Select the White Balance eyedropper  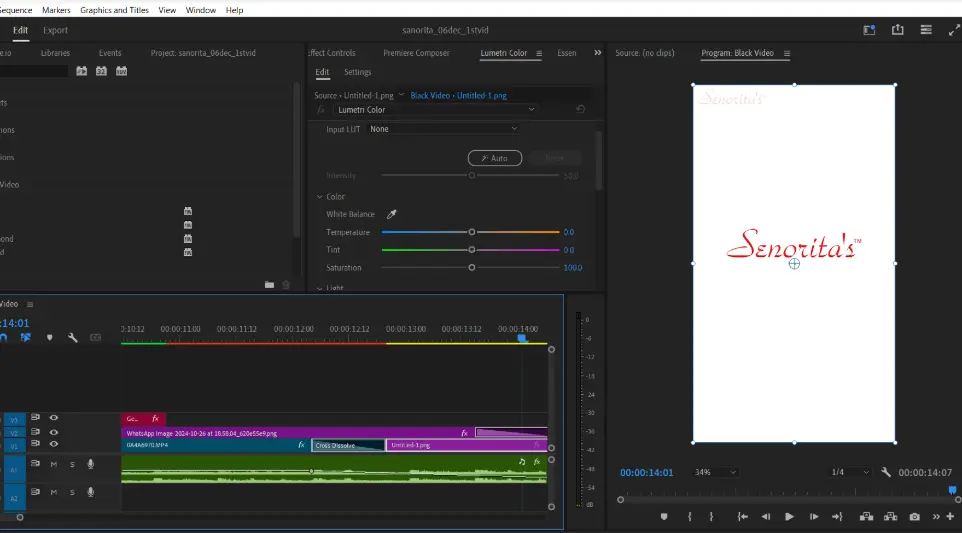point(391,214)
